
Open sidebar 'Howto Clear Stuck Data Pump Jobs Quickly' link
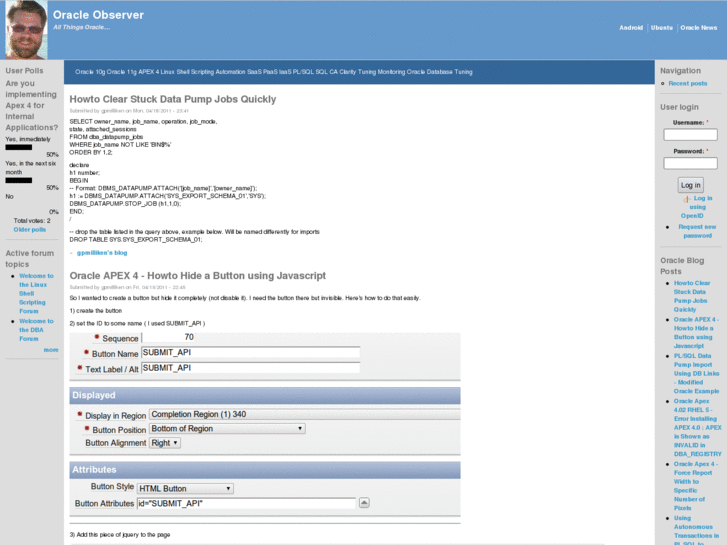click(x=692, y=296)
